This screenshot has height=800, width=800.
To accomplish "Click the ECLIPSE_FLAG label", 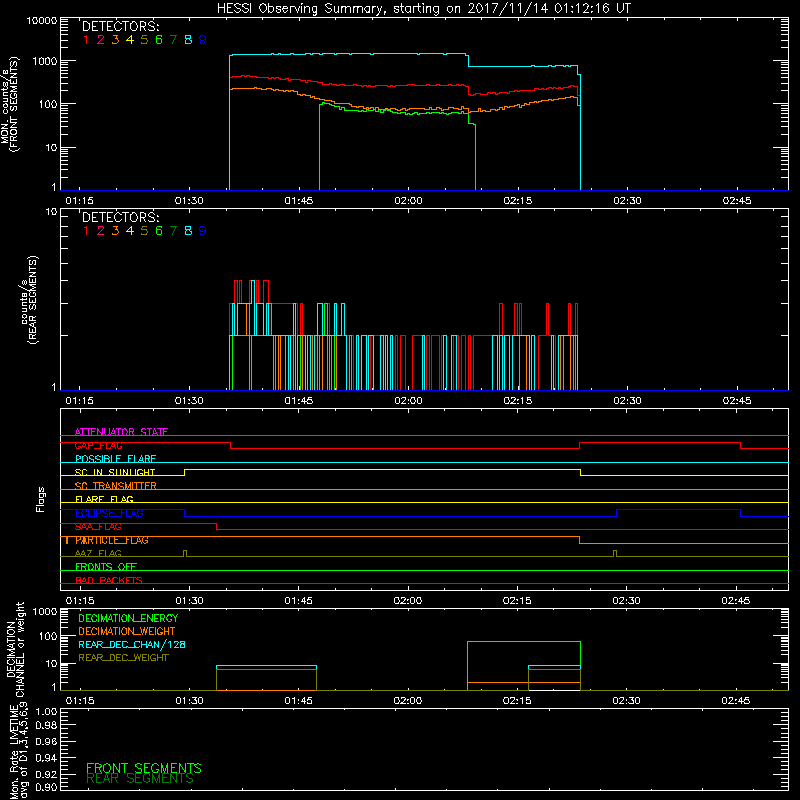I will click(x=109, y=513).
